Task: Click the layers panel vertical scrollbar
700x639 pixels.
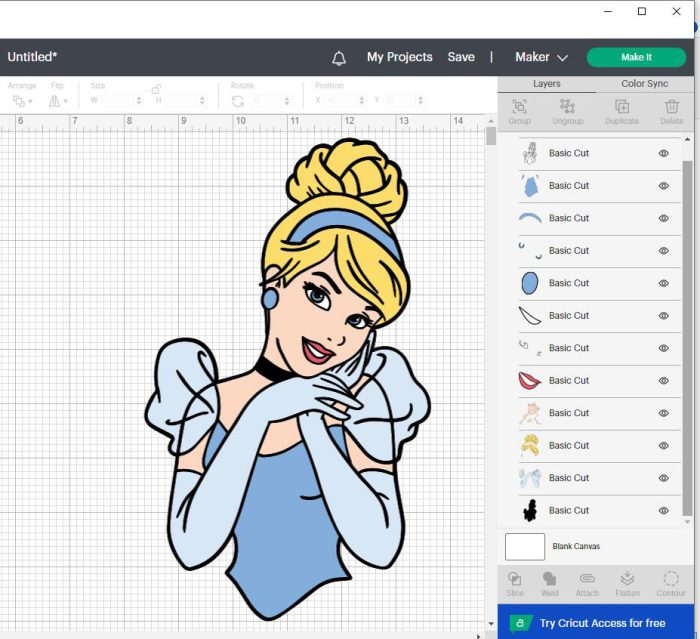Action: point(687,338)
